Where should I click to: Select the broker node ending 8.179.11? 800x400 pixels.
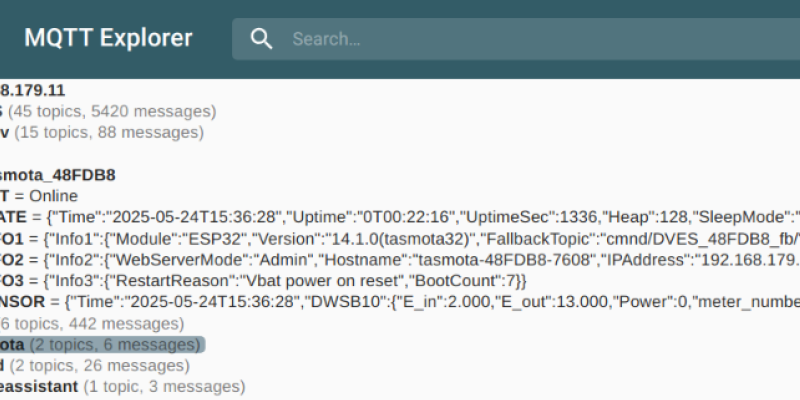(x=33, y=90)
